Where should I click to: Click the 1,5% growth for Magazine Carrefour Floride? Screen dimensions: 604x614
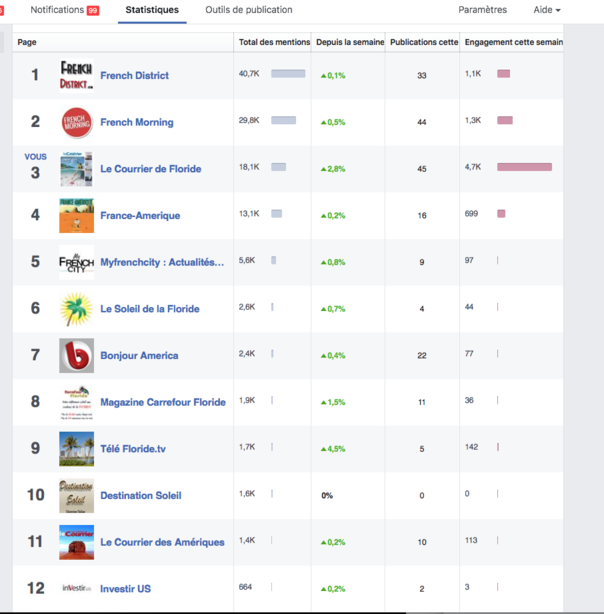[333, 403]
